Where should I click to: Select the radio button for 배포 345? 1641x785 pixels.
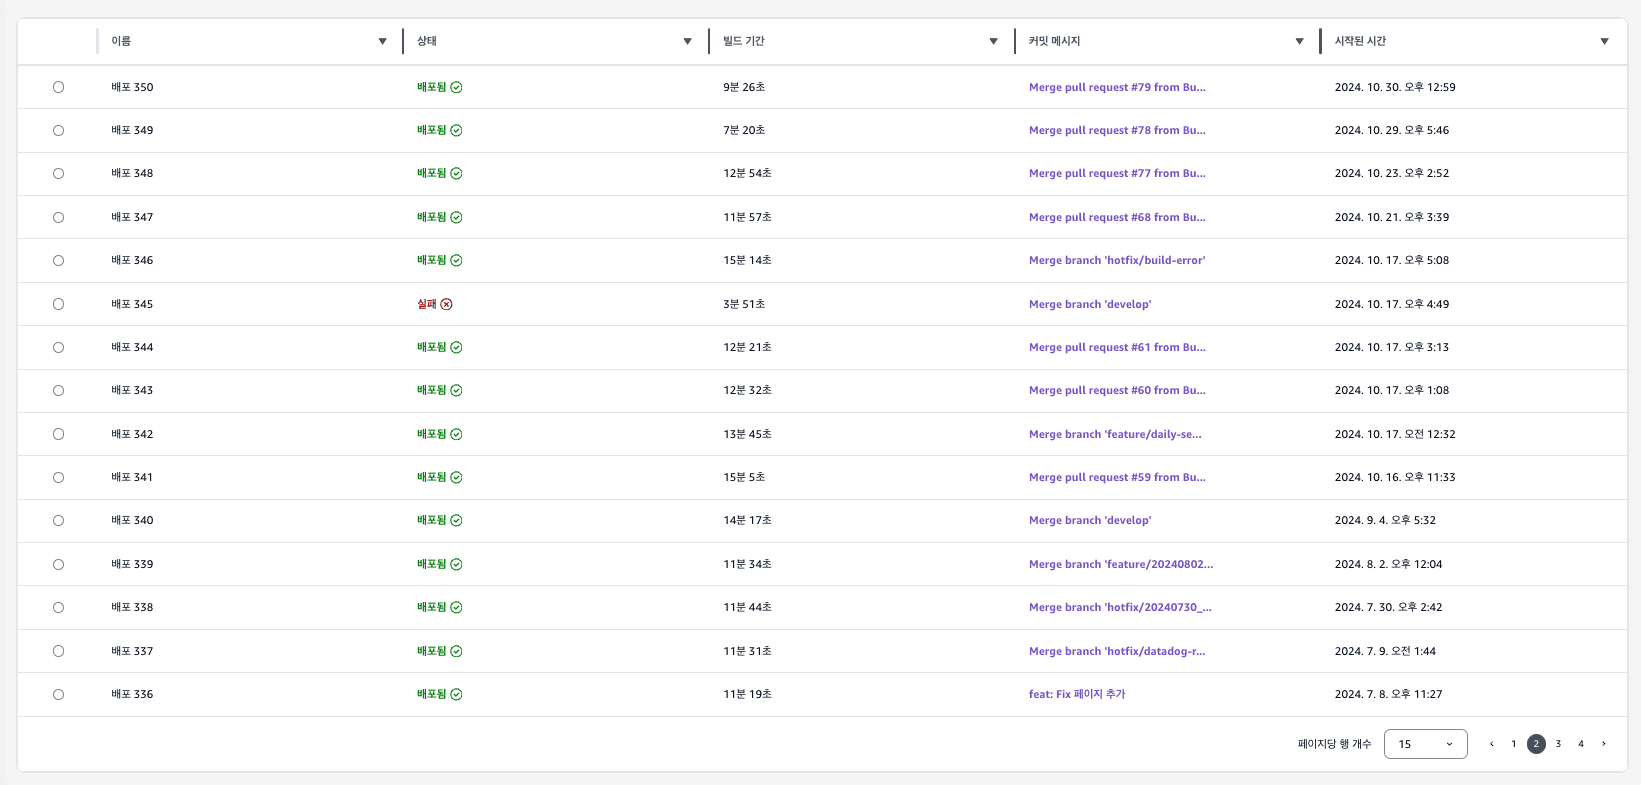(x=58, y=304)
